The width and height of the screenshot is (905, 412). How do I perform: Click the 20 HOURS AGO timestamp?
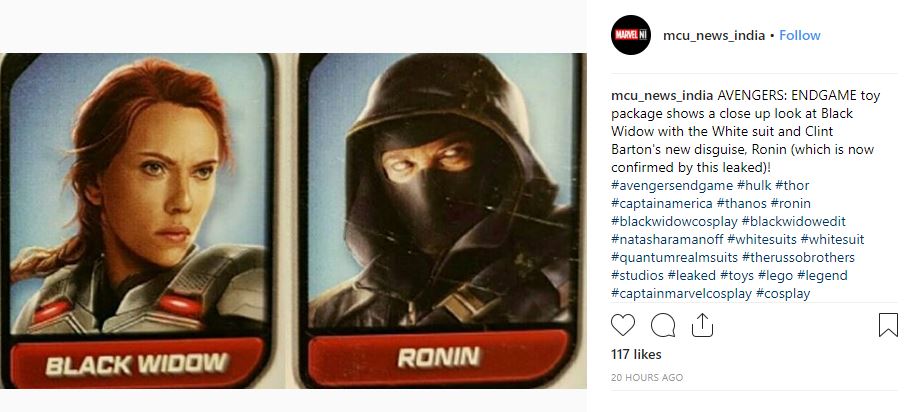coord(647,377)
